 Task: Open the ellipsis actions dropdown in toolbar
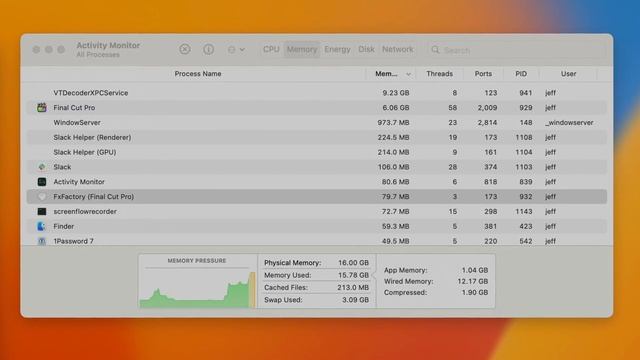[236, 49]
